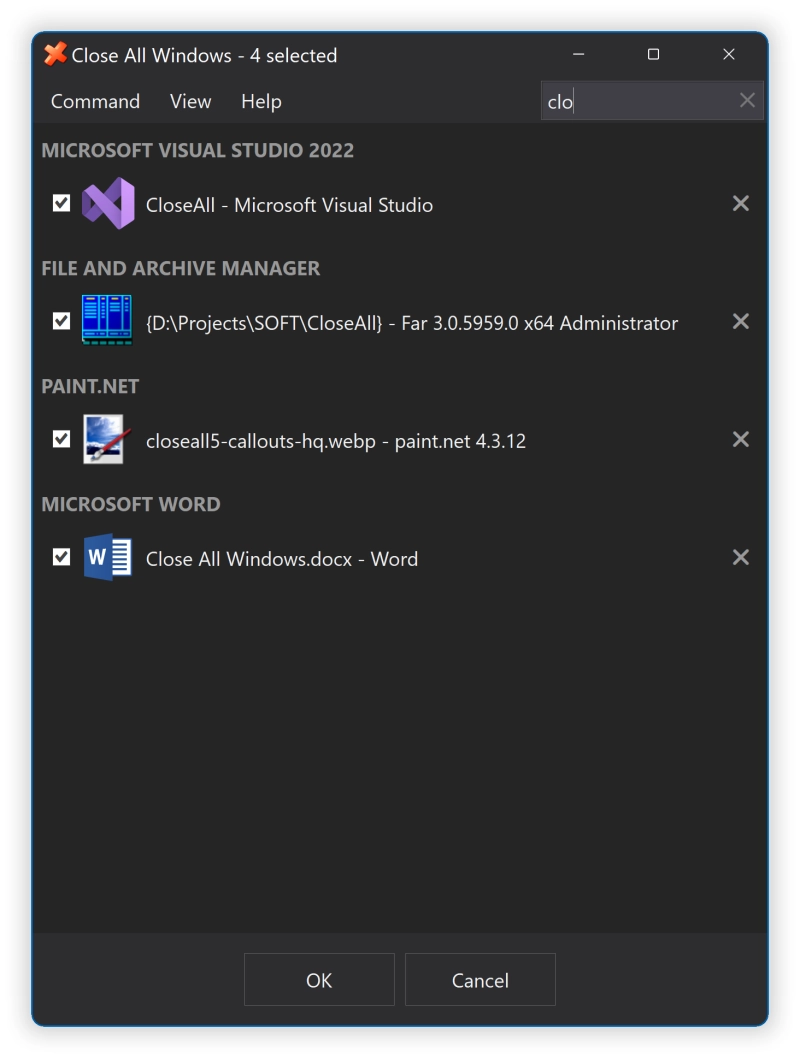Click the Close All Windows app icon in the title bar

[55, 54]
